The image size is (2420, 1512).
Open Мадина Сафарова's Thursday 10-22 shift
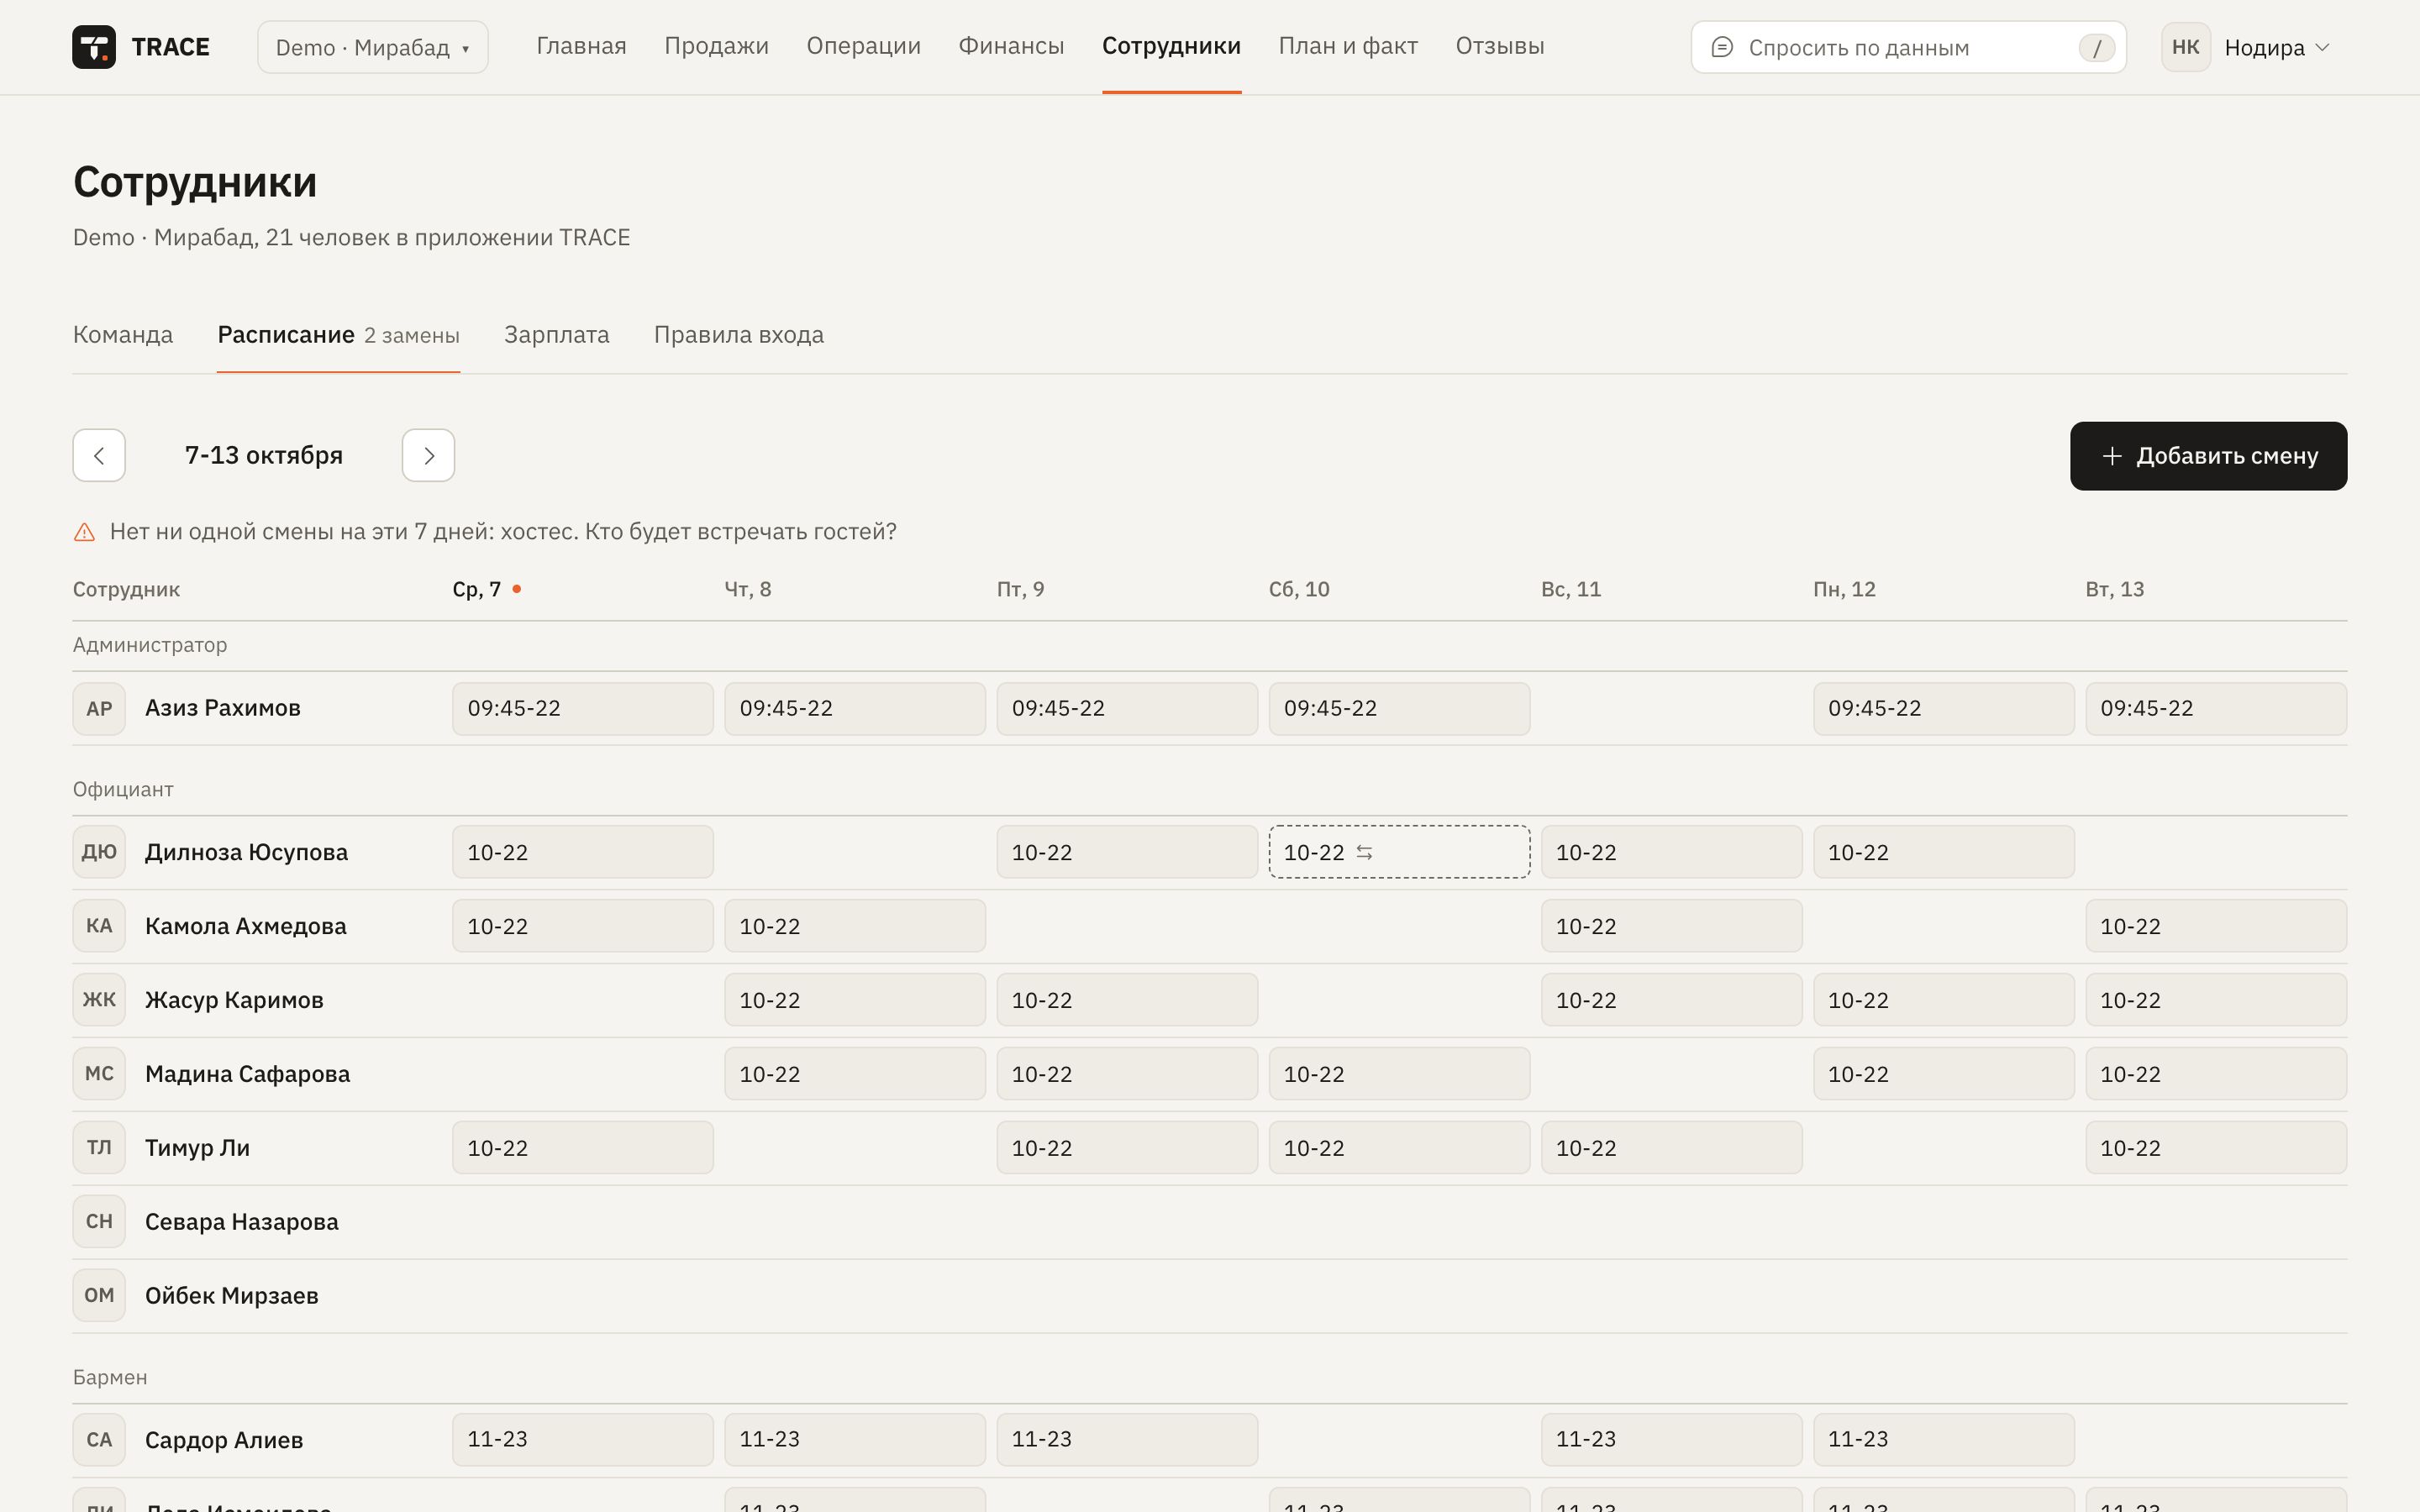[x=855, y=1074]
